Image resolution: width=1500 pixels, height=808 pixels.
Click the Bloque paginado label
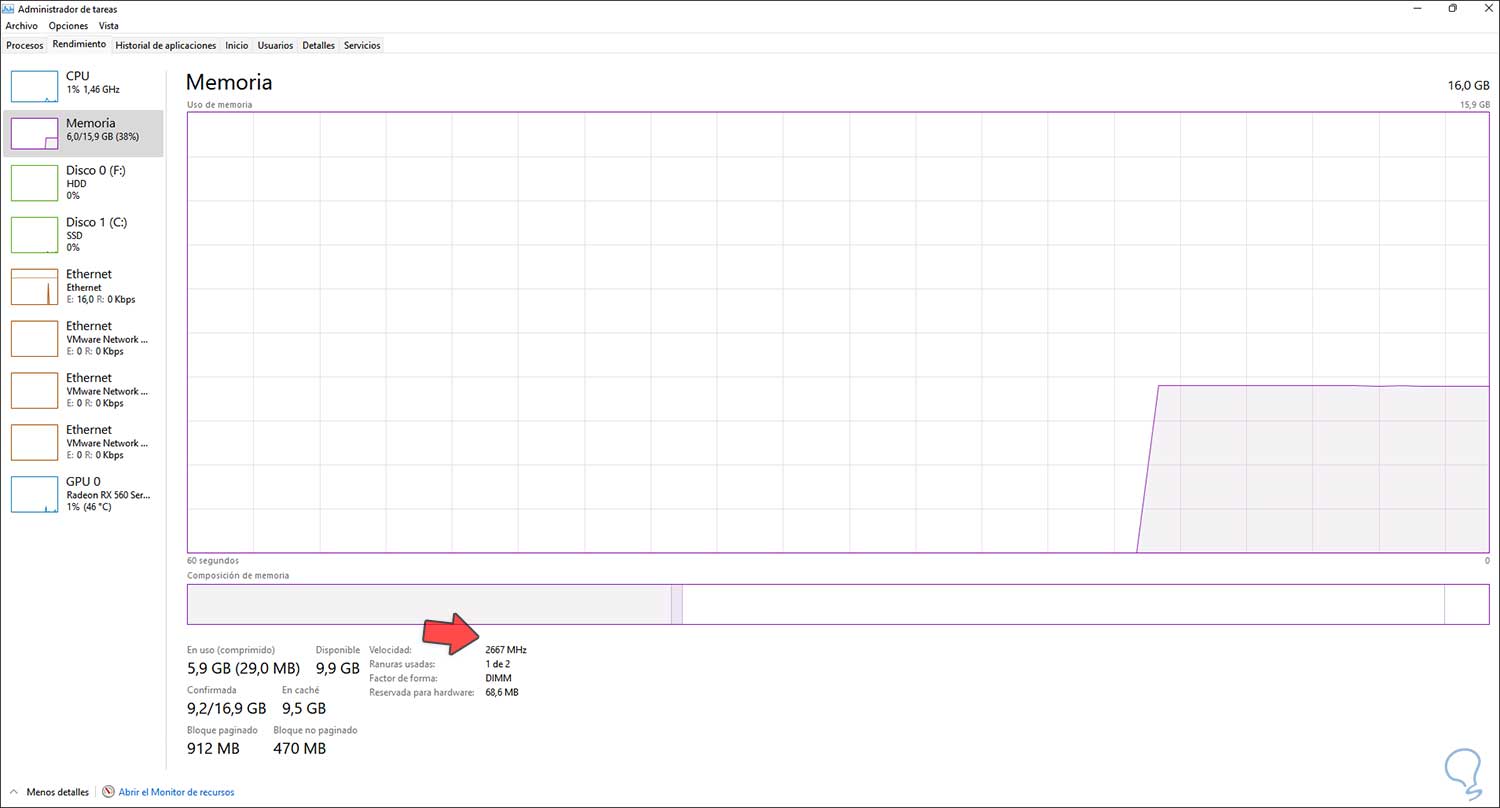click(222, 730)
